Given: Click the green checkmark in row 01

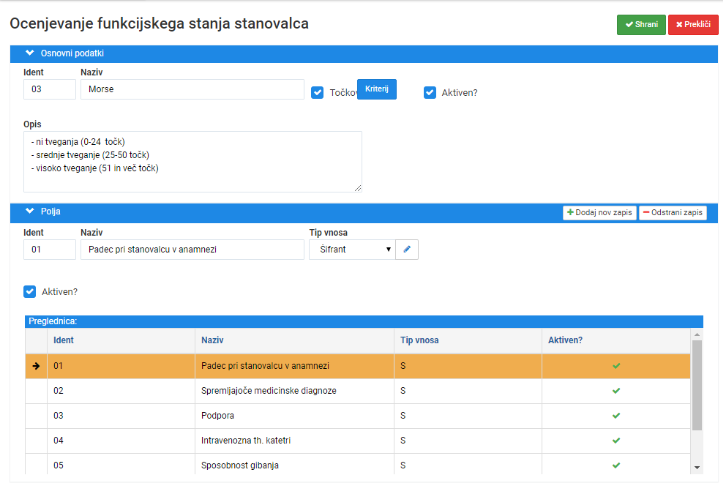Looking at the screenshot, I should pyautogui.click(x=616, y=366).
